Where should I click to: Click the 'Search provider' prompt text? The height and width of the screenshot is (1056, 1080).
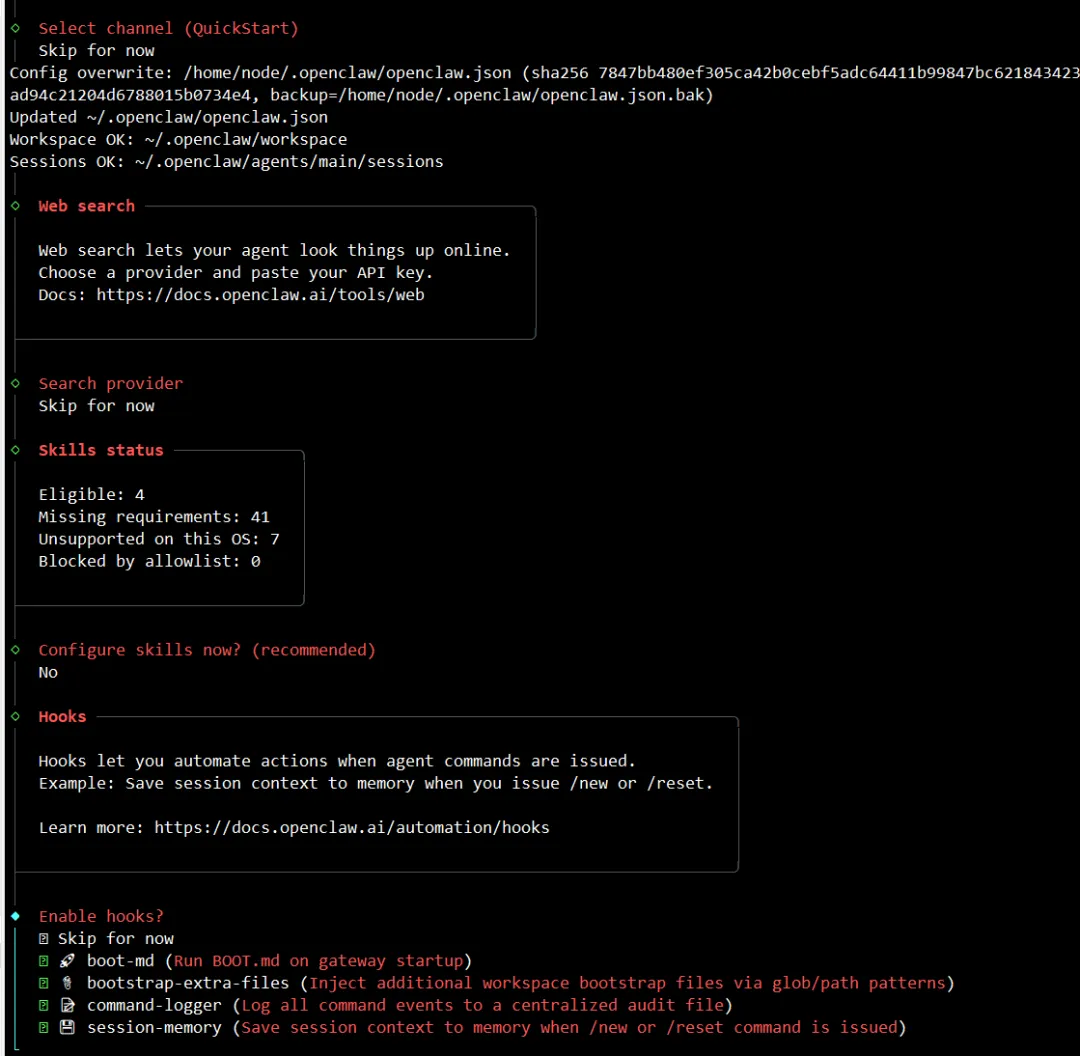click(x=111, y=383)
